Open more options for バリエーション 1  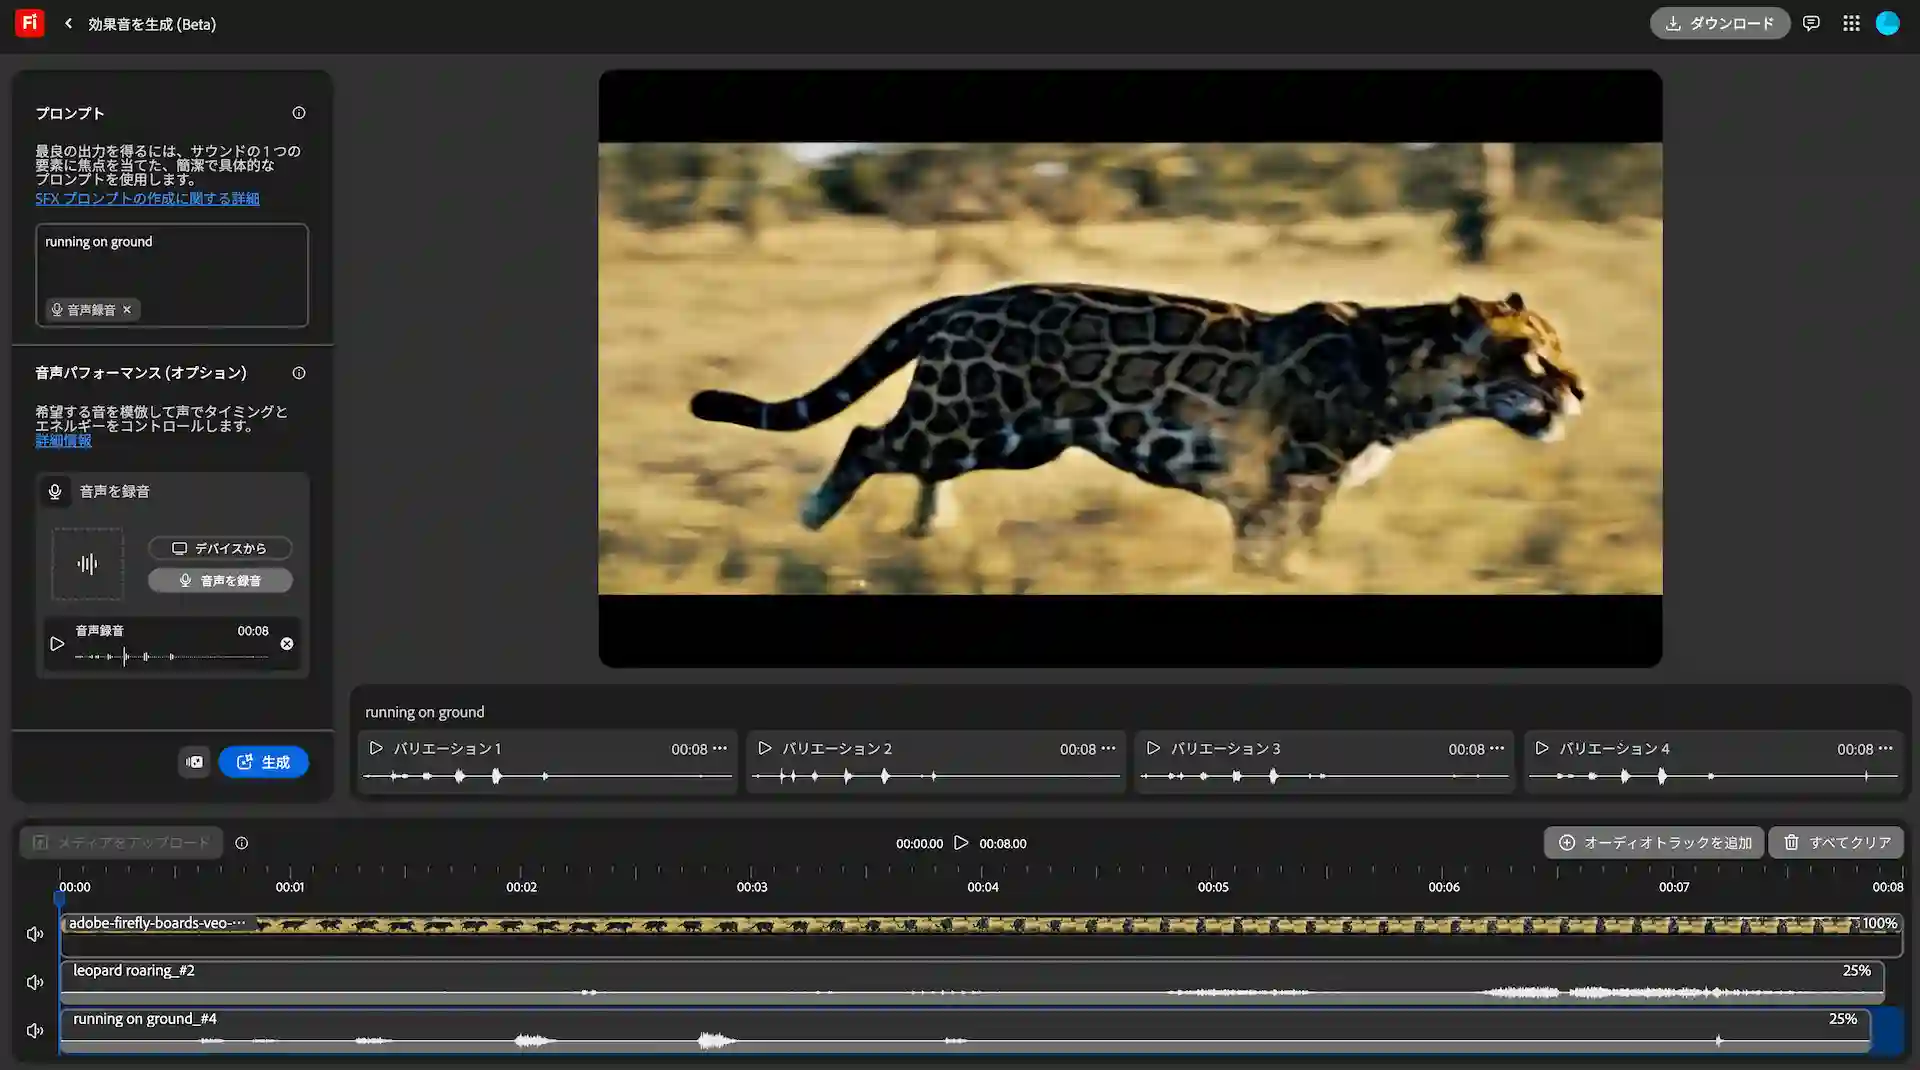[x=720, y=748]
